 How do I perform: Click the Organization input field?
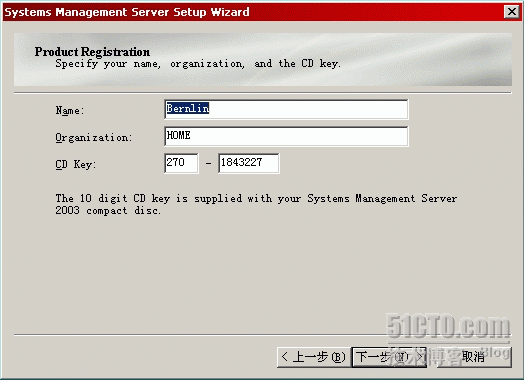286,136
